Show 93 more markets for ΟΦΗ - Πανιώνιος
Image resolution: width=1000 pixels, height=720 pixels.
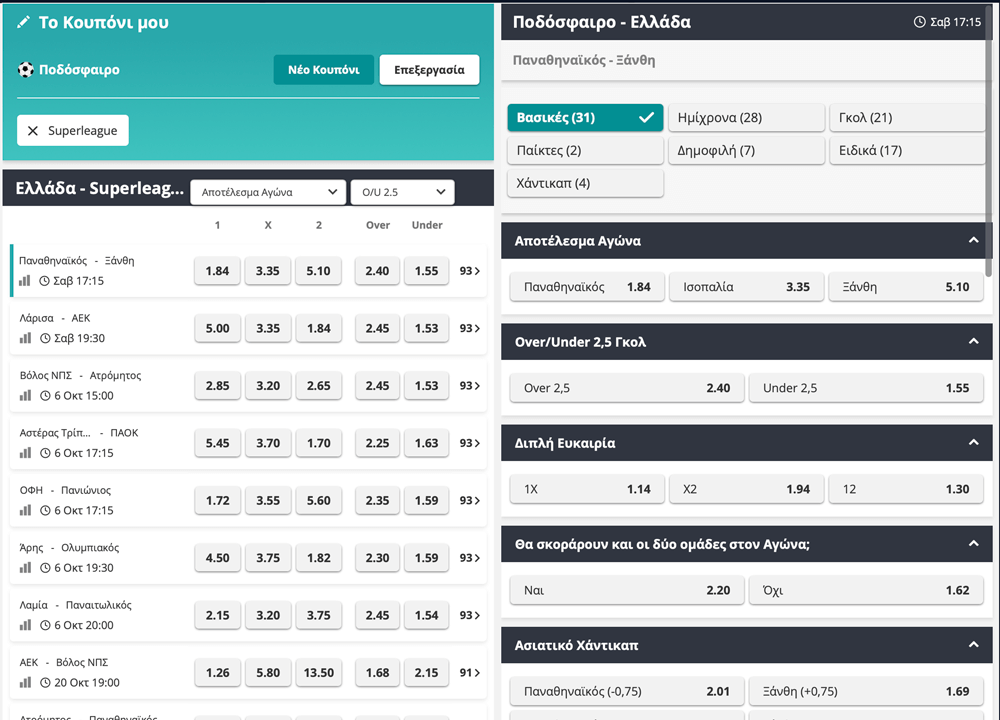pos(470,501)
